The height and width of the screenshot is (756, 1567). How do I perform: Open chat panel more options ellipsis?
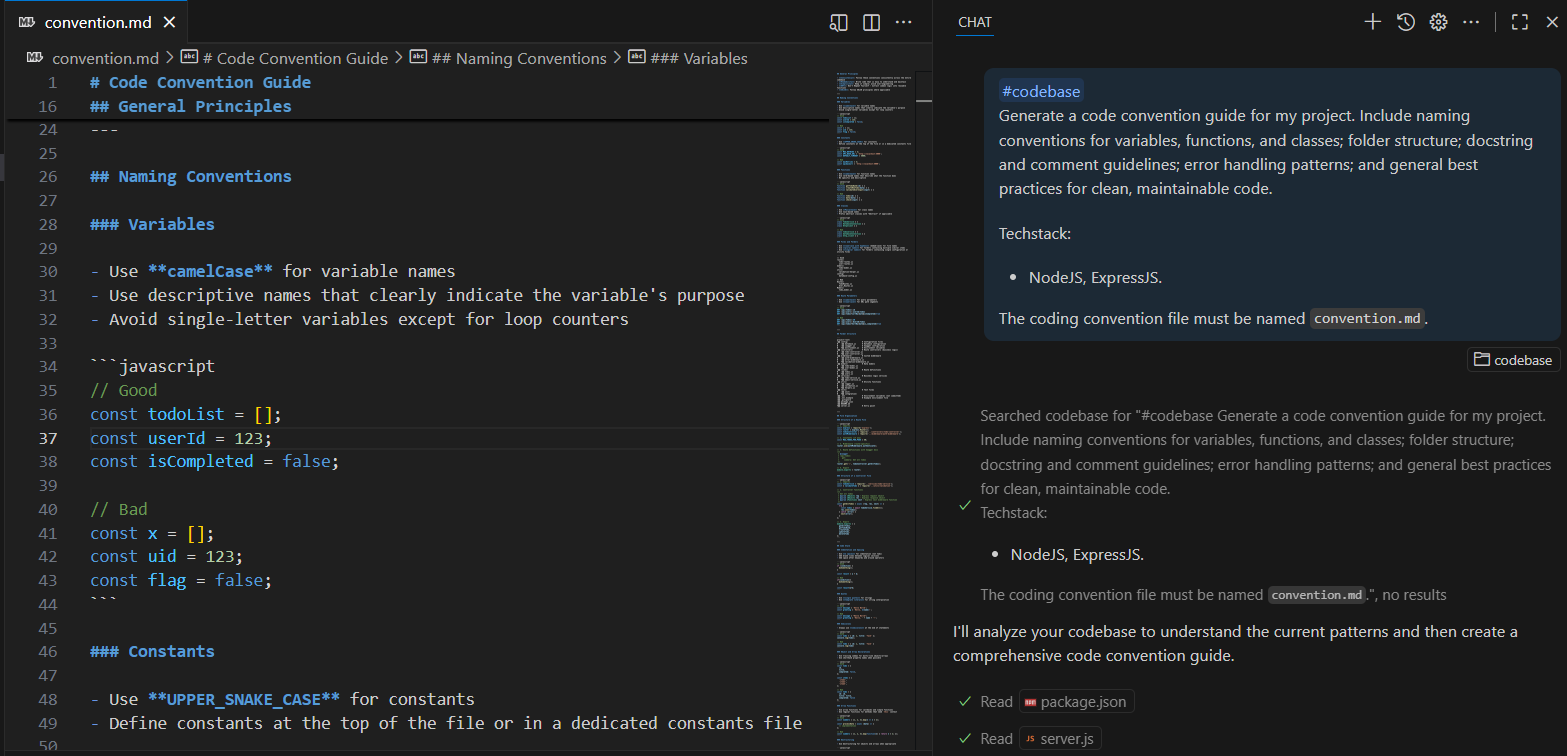click(x=1471, y=22)
